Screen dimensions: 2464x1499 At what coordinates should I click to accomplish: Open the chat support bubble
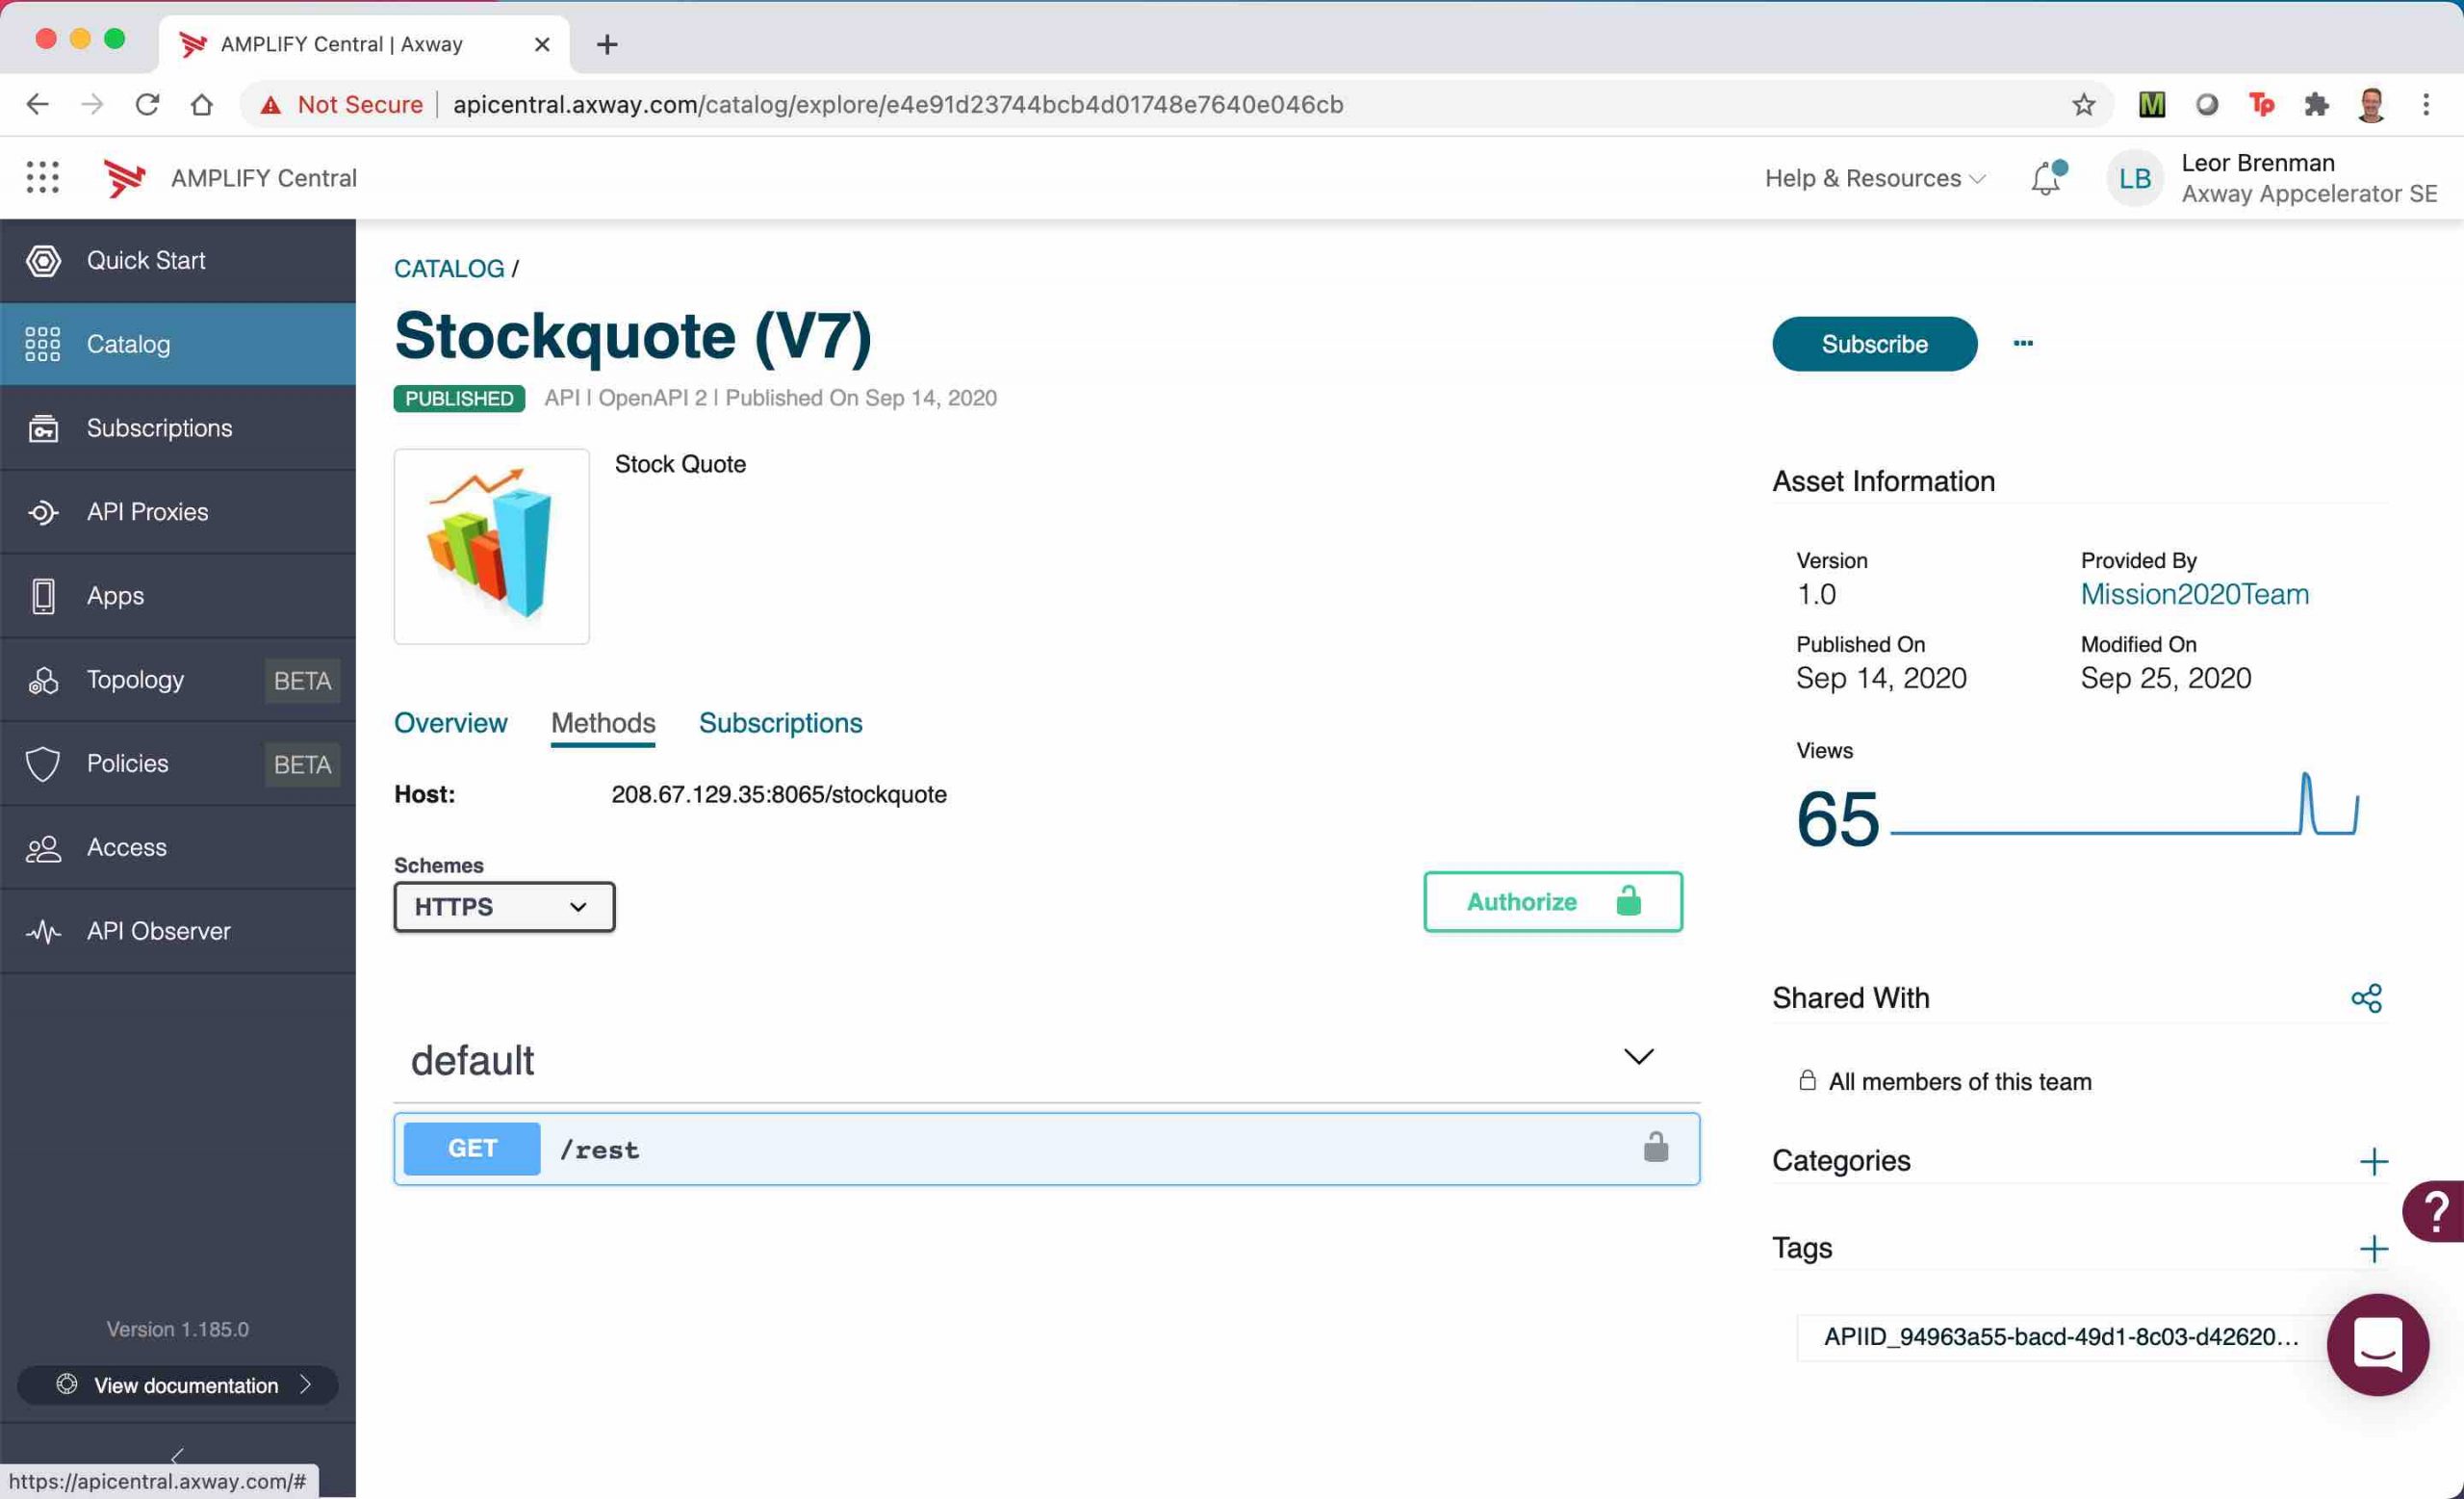(x=2377, y=1344)
